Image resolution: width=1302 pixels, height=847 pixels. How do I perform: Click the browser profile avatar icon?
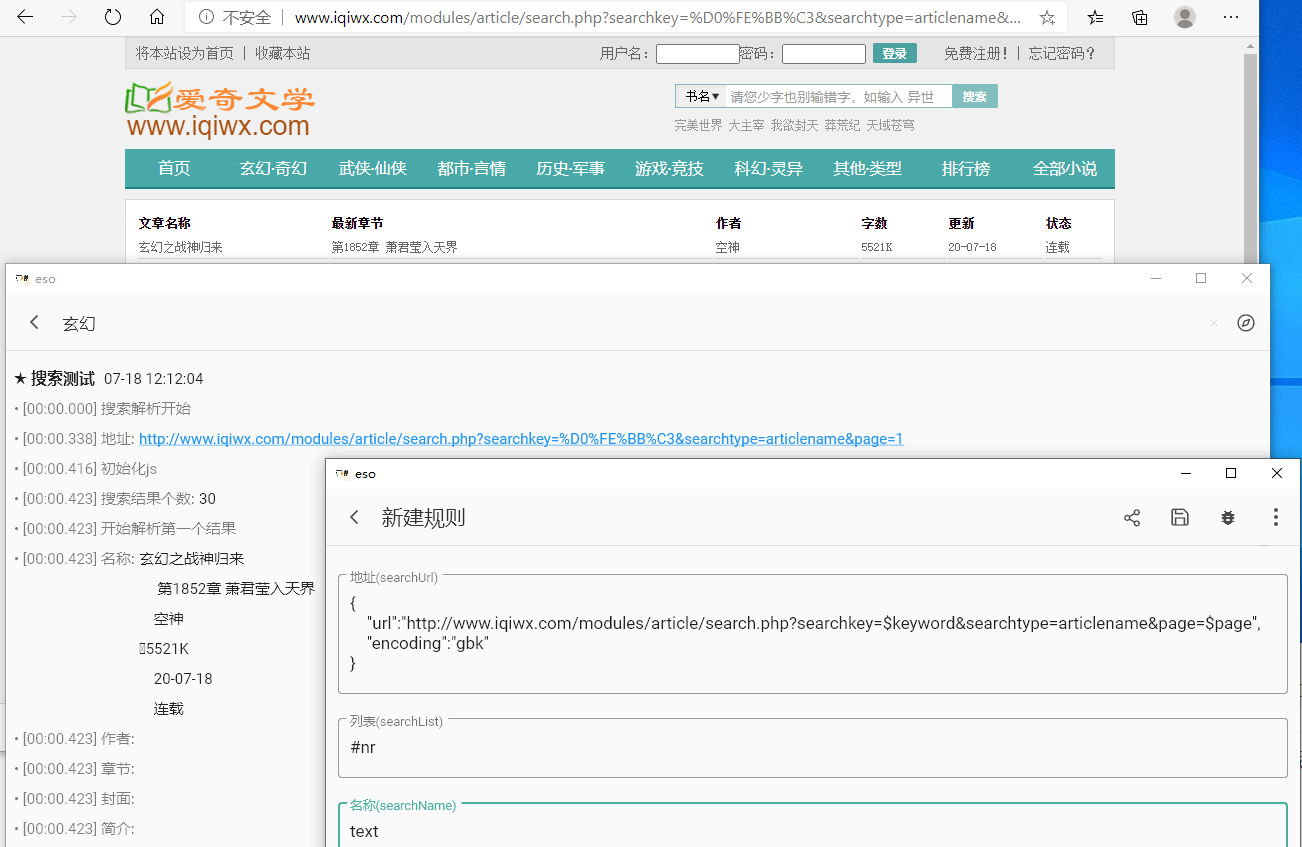click(1185, 17)
